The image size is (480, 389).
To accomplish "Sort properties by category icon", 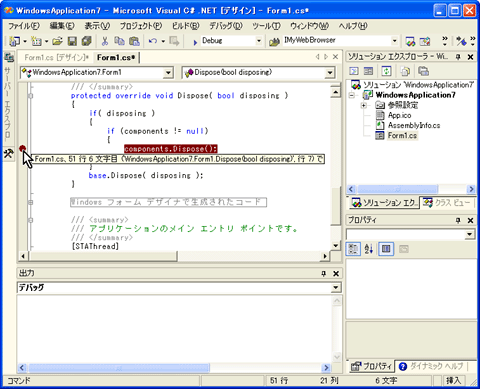I will click(x=353, y=249).
